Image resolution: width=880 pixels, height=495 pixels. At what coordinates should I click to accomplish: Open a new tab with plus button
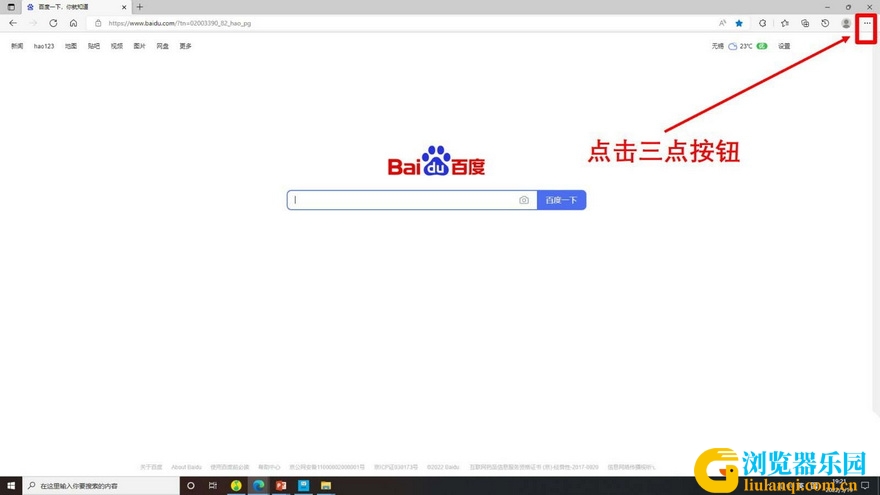pyautogui.click(x=140, y=7)
